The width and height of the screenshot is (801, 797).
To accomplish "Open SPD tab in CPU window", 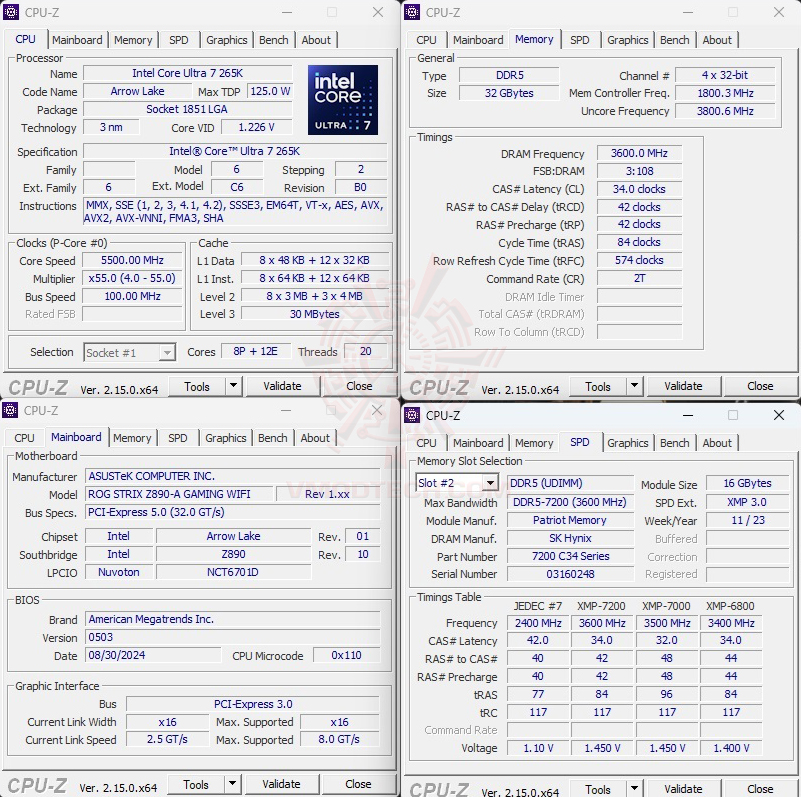I will pyautogui.click(x=179, y=40).
